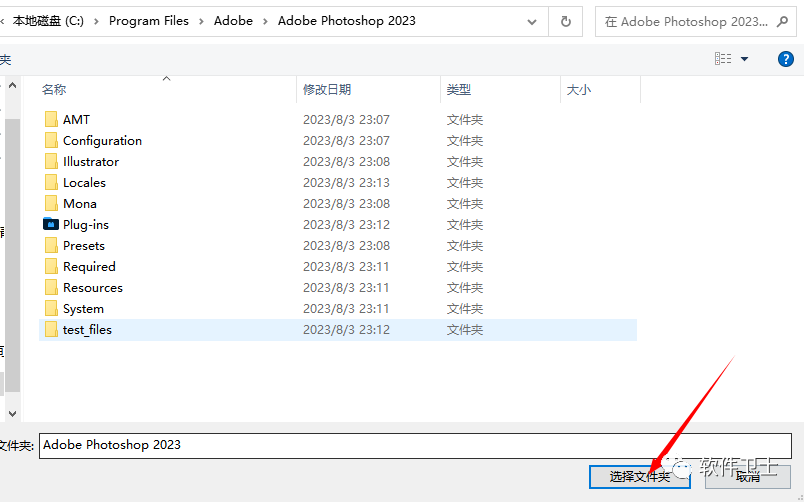Select the row named Resources
The width and height of the screenshot is (804, 502).
(337, 288)
